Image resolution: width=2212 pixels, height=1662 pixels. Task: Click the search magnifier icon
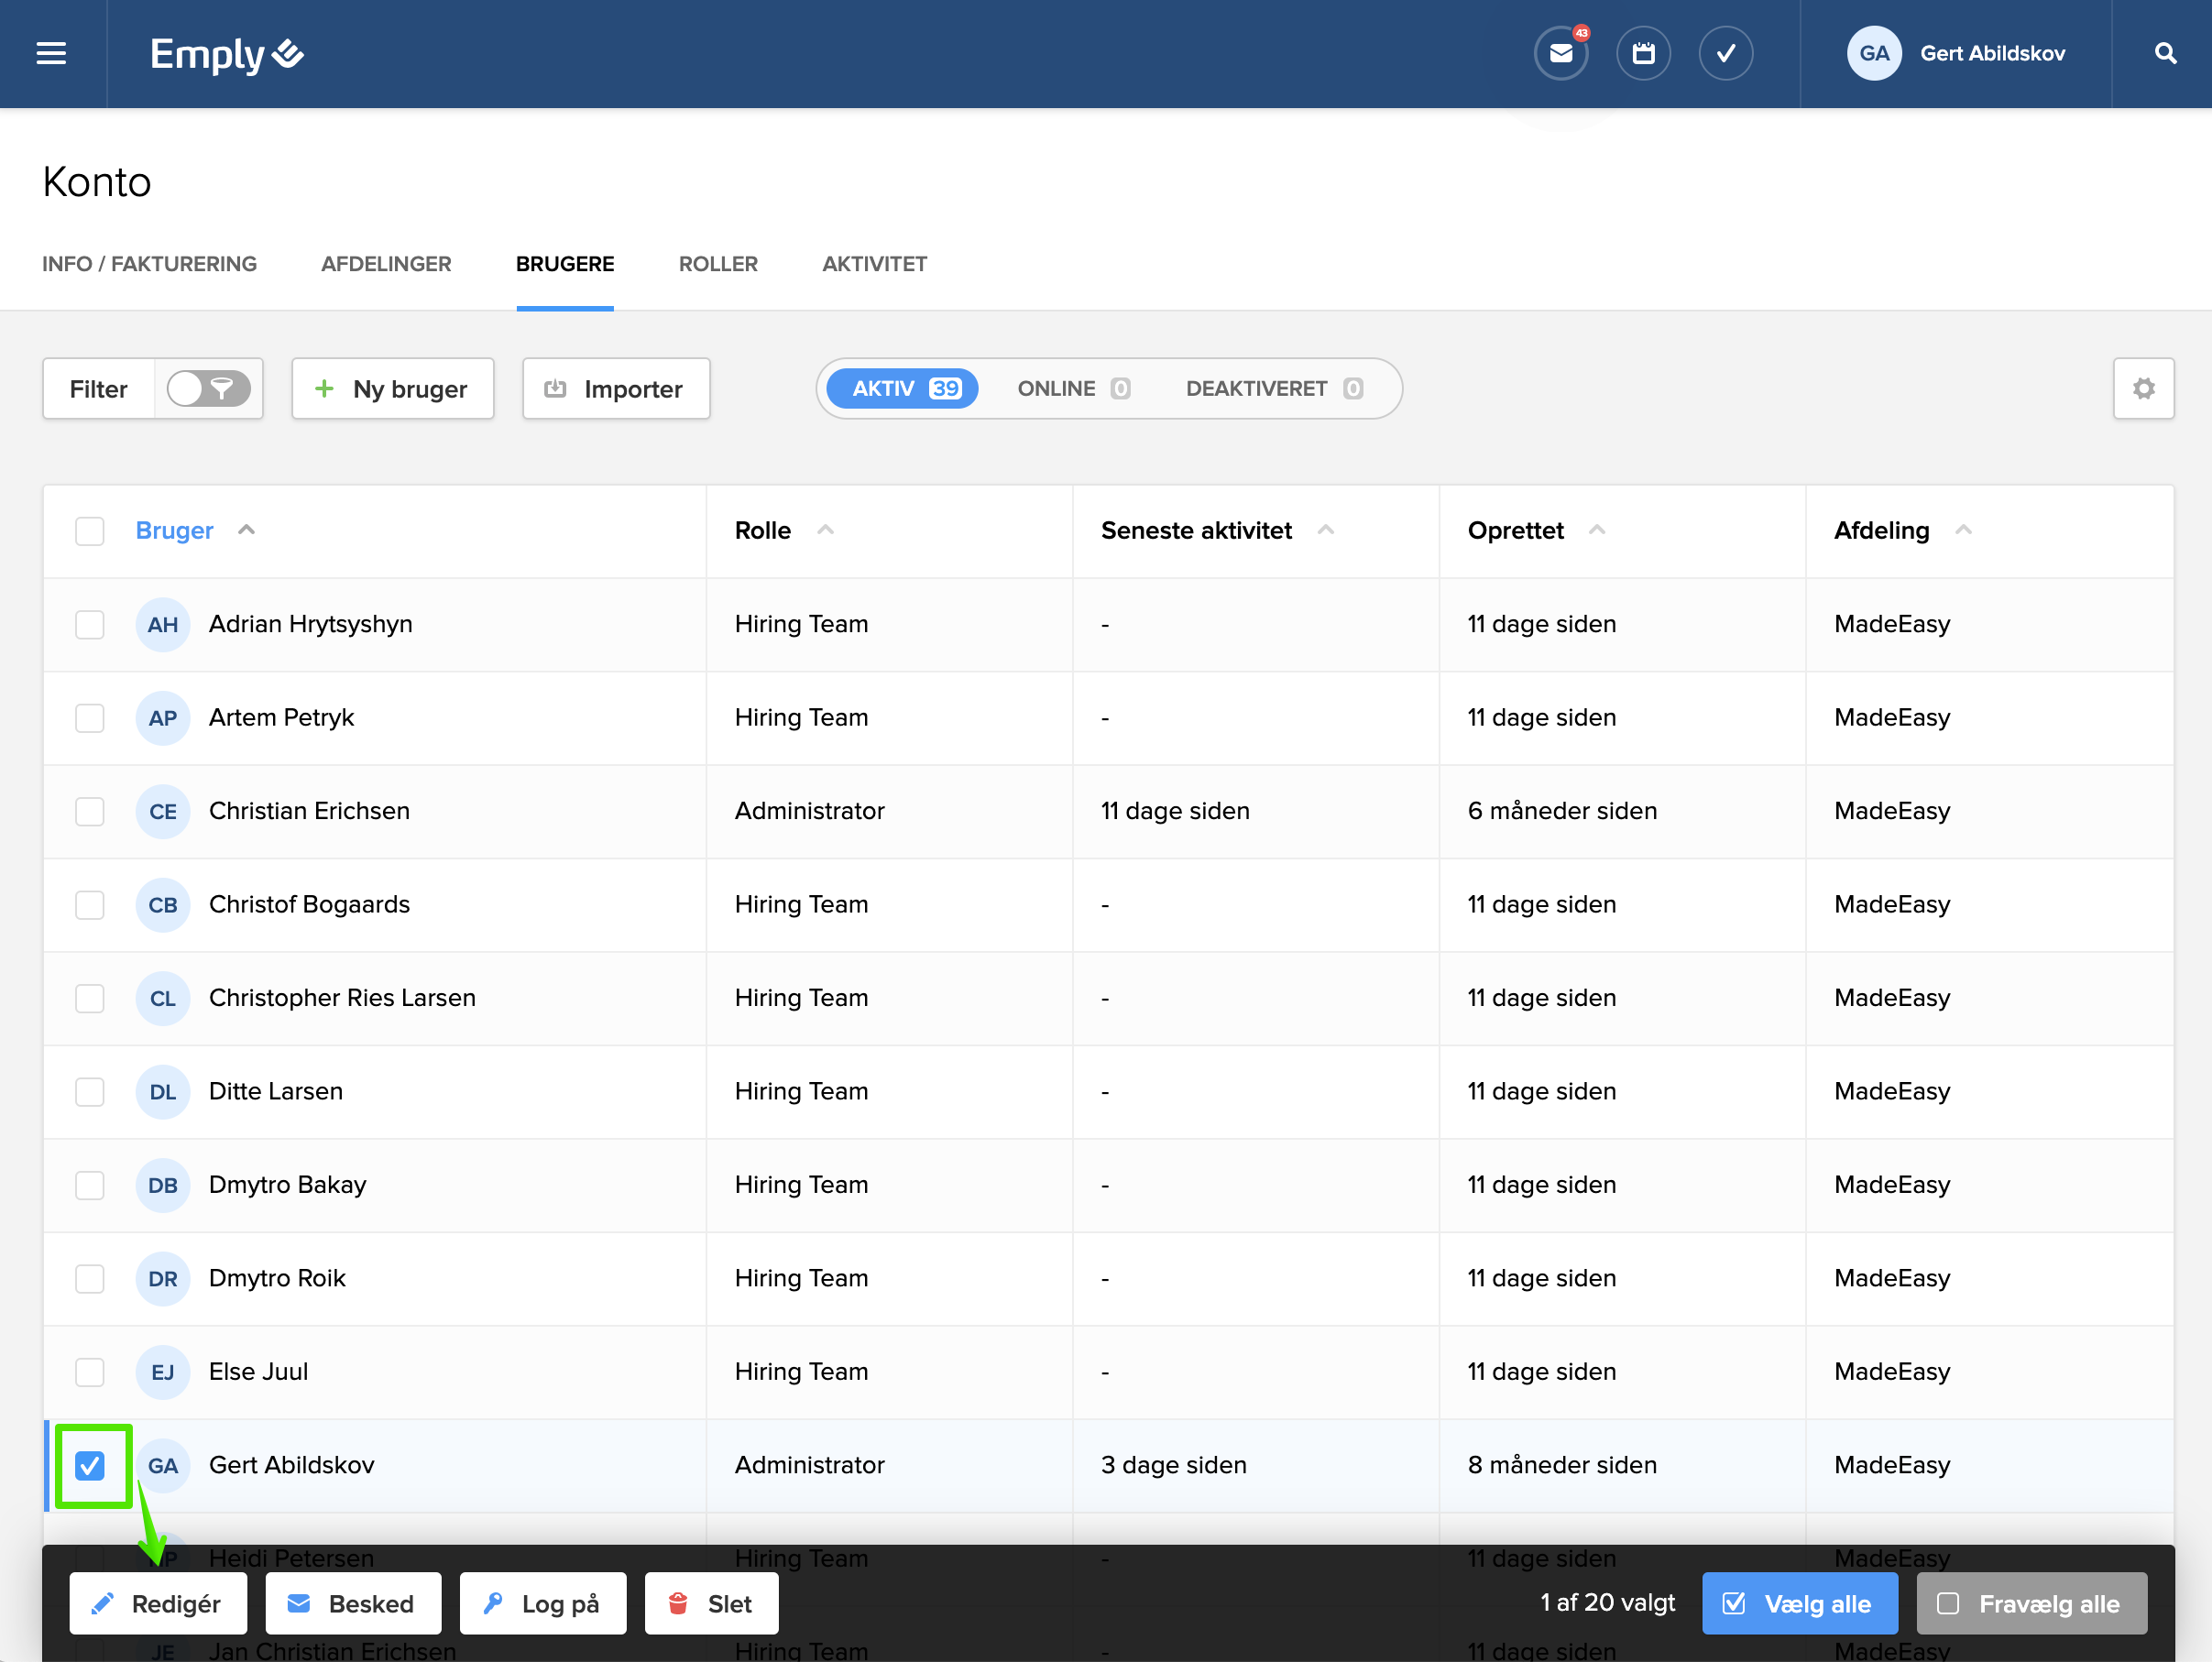(2165, 54)
